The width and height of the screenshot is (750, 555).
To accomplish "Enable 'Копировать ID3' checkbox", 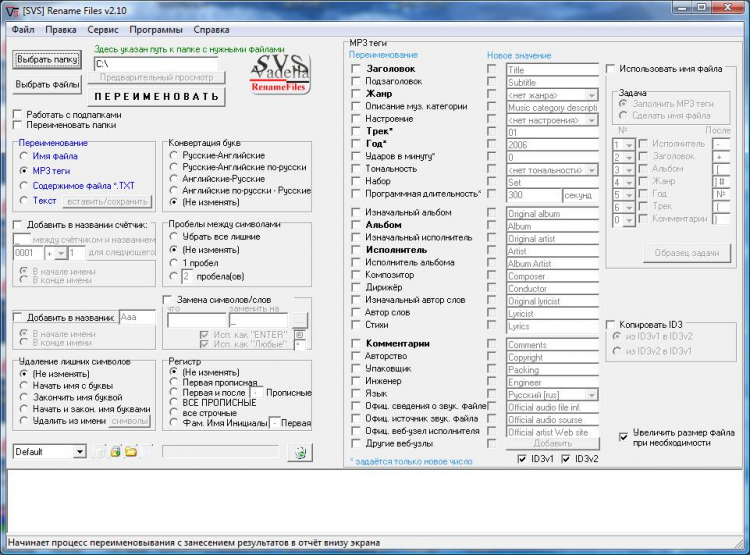I will pos(610,324).
